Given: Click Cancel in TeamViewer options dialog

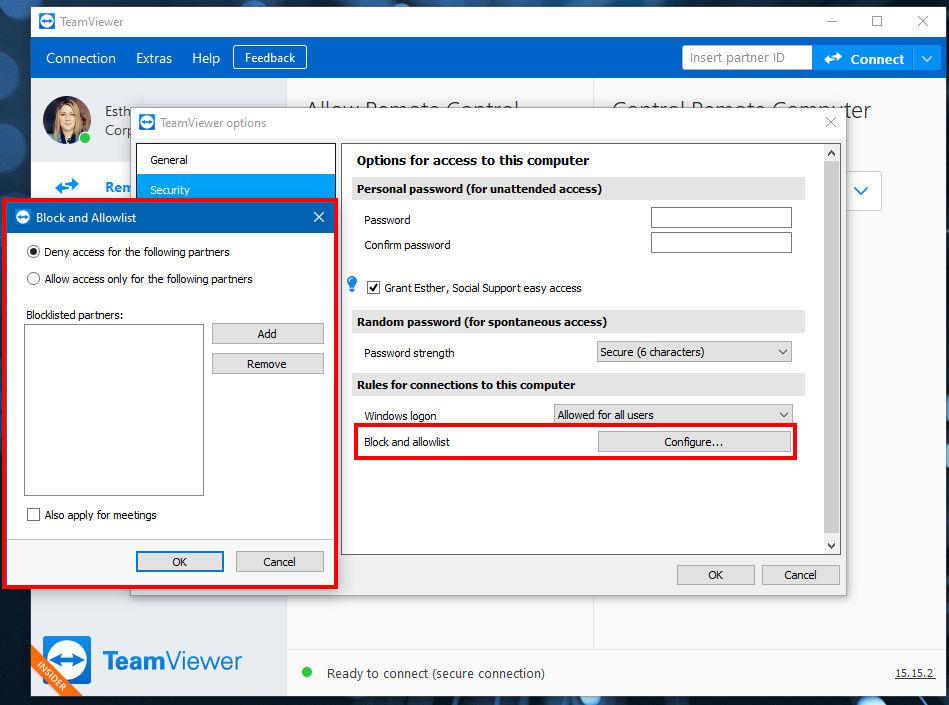Looking at the screenshot, I should point(800,575).
